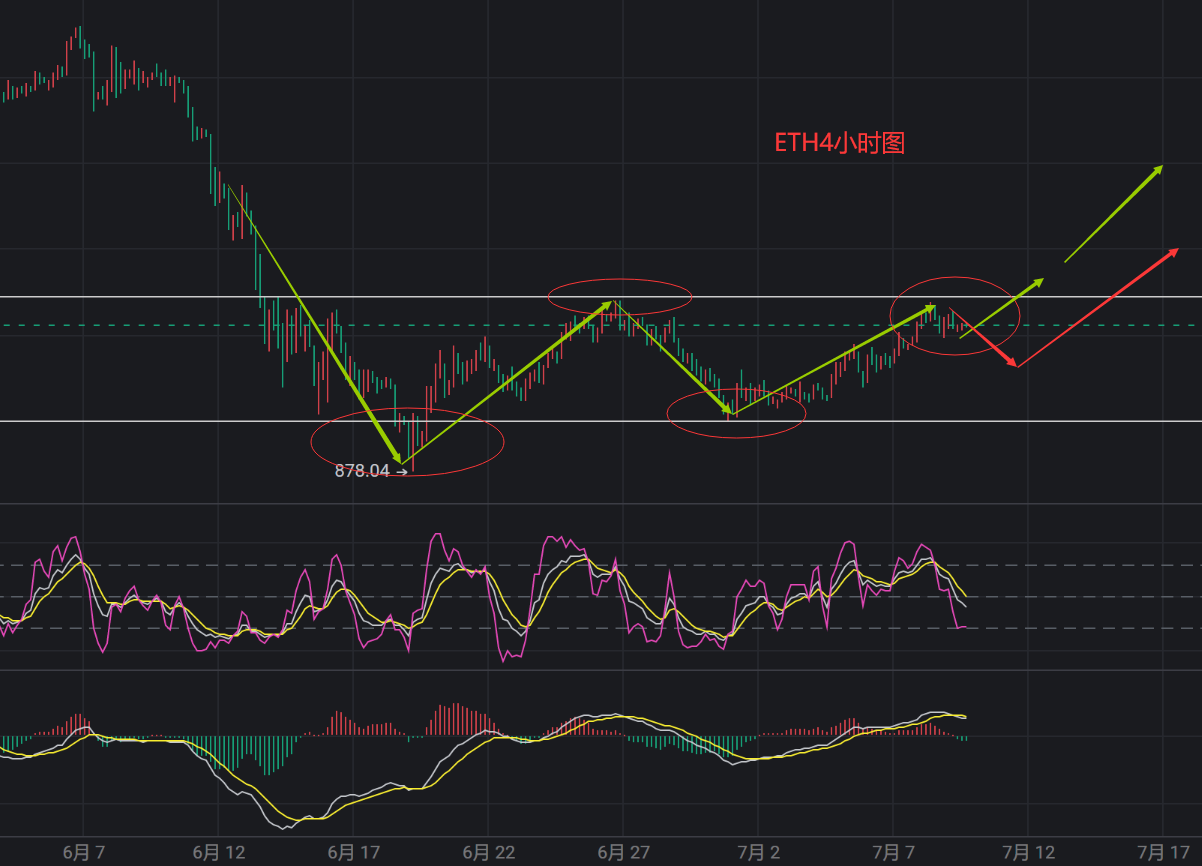Viewport: 1202px width, 866px height.
Task: Click the long red upward projection arrow head
Action: pyautogui.click(x=1176, y=250)
